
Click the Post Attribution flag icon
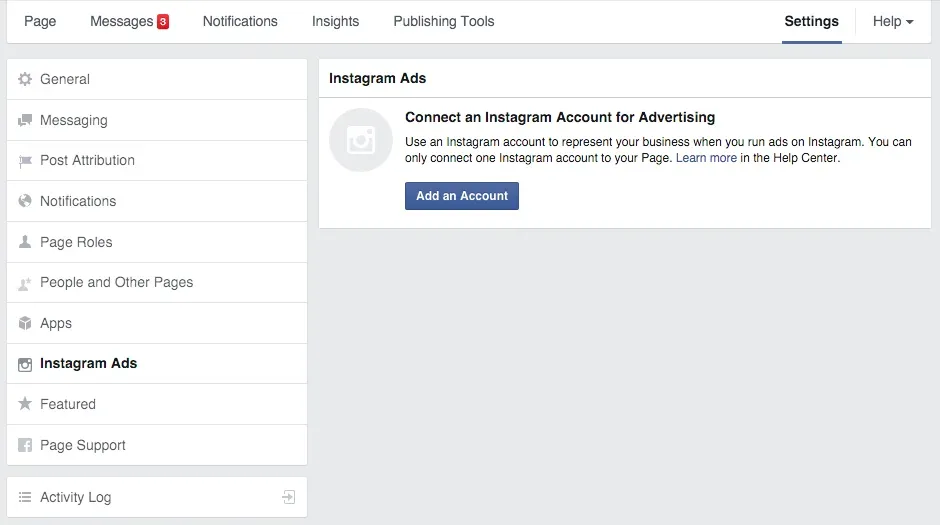pos(25,161)
